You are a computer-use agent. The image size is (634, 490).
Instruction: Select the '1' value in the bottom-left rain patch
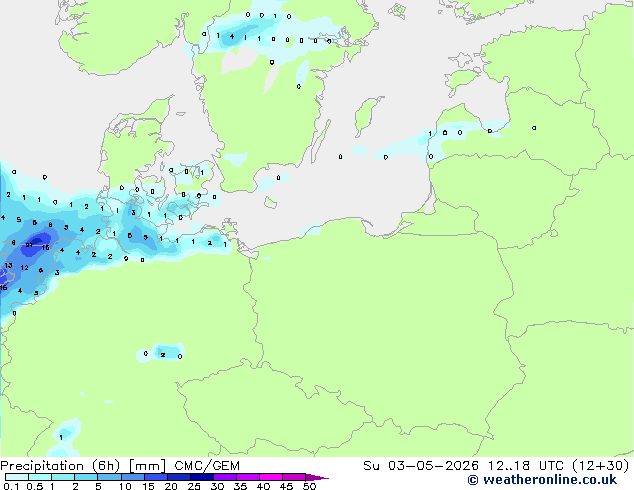pos(61,437)
